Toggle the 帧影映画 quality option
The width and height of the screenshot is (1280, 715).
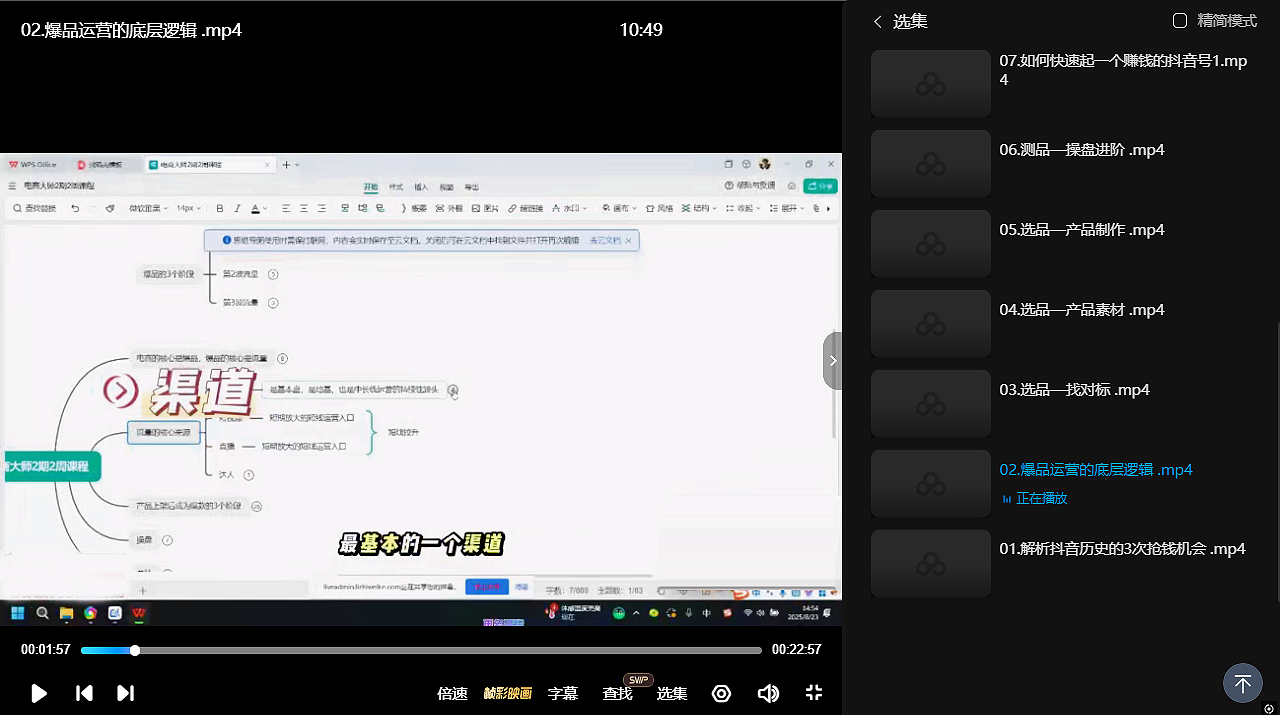point(508,693)
